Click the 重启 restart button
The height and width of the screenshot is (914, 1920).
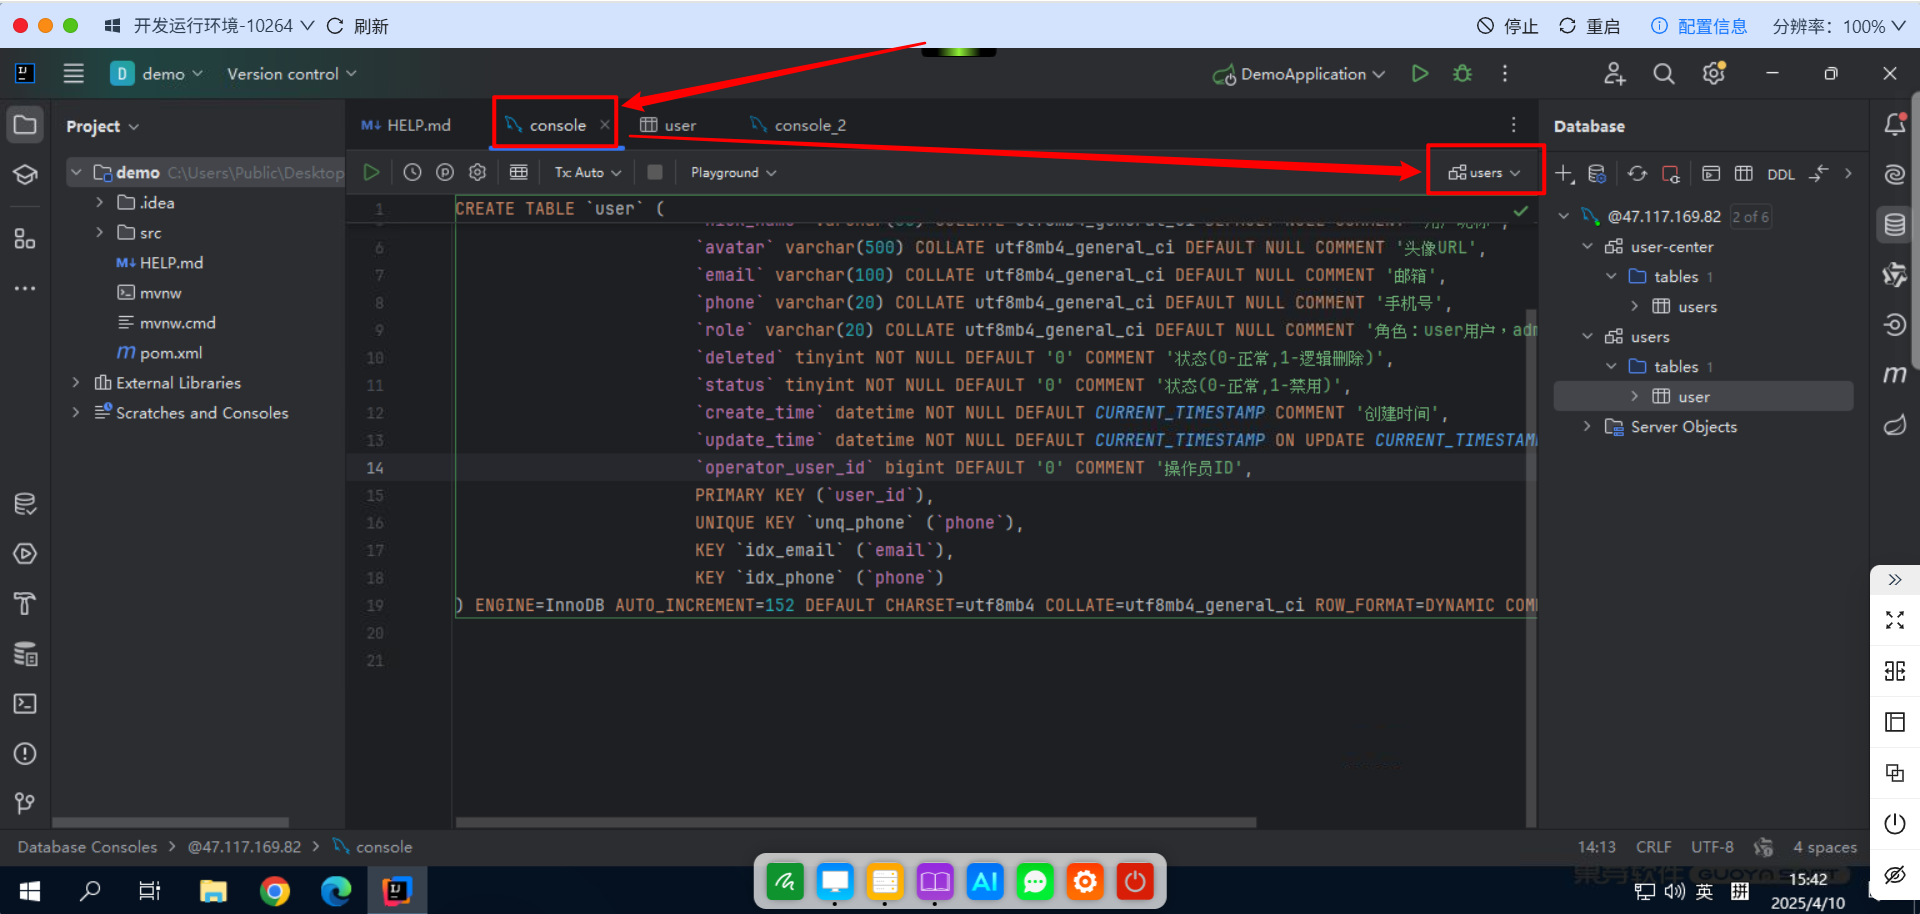(1589, 26)
